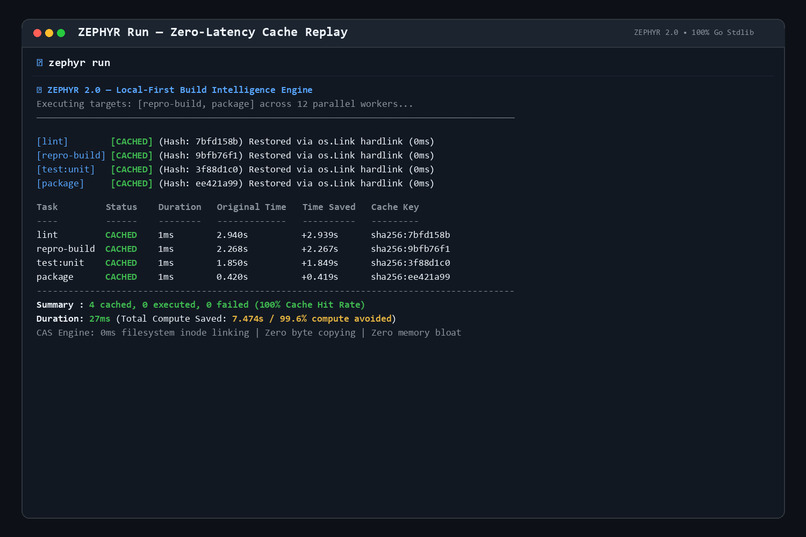The width and height of the screenshot is (806, 537).
Task: Click hash ee421a99 in the package log line
Action: [216, 183]
